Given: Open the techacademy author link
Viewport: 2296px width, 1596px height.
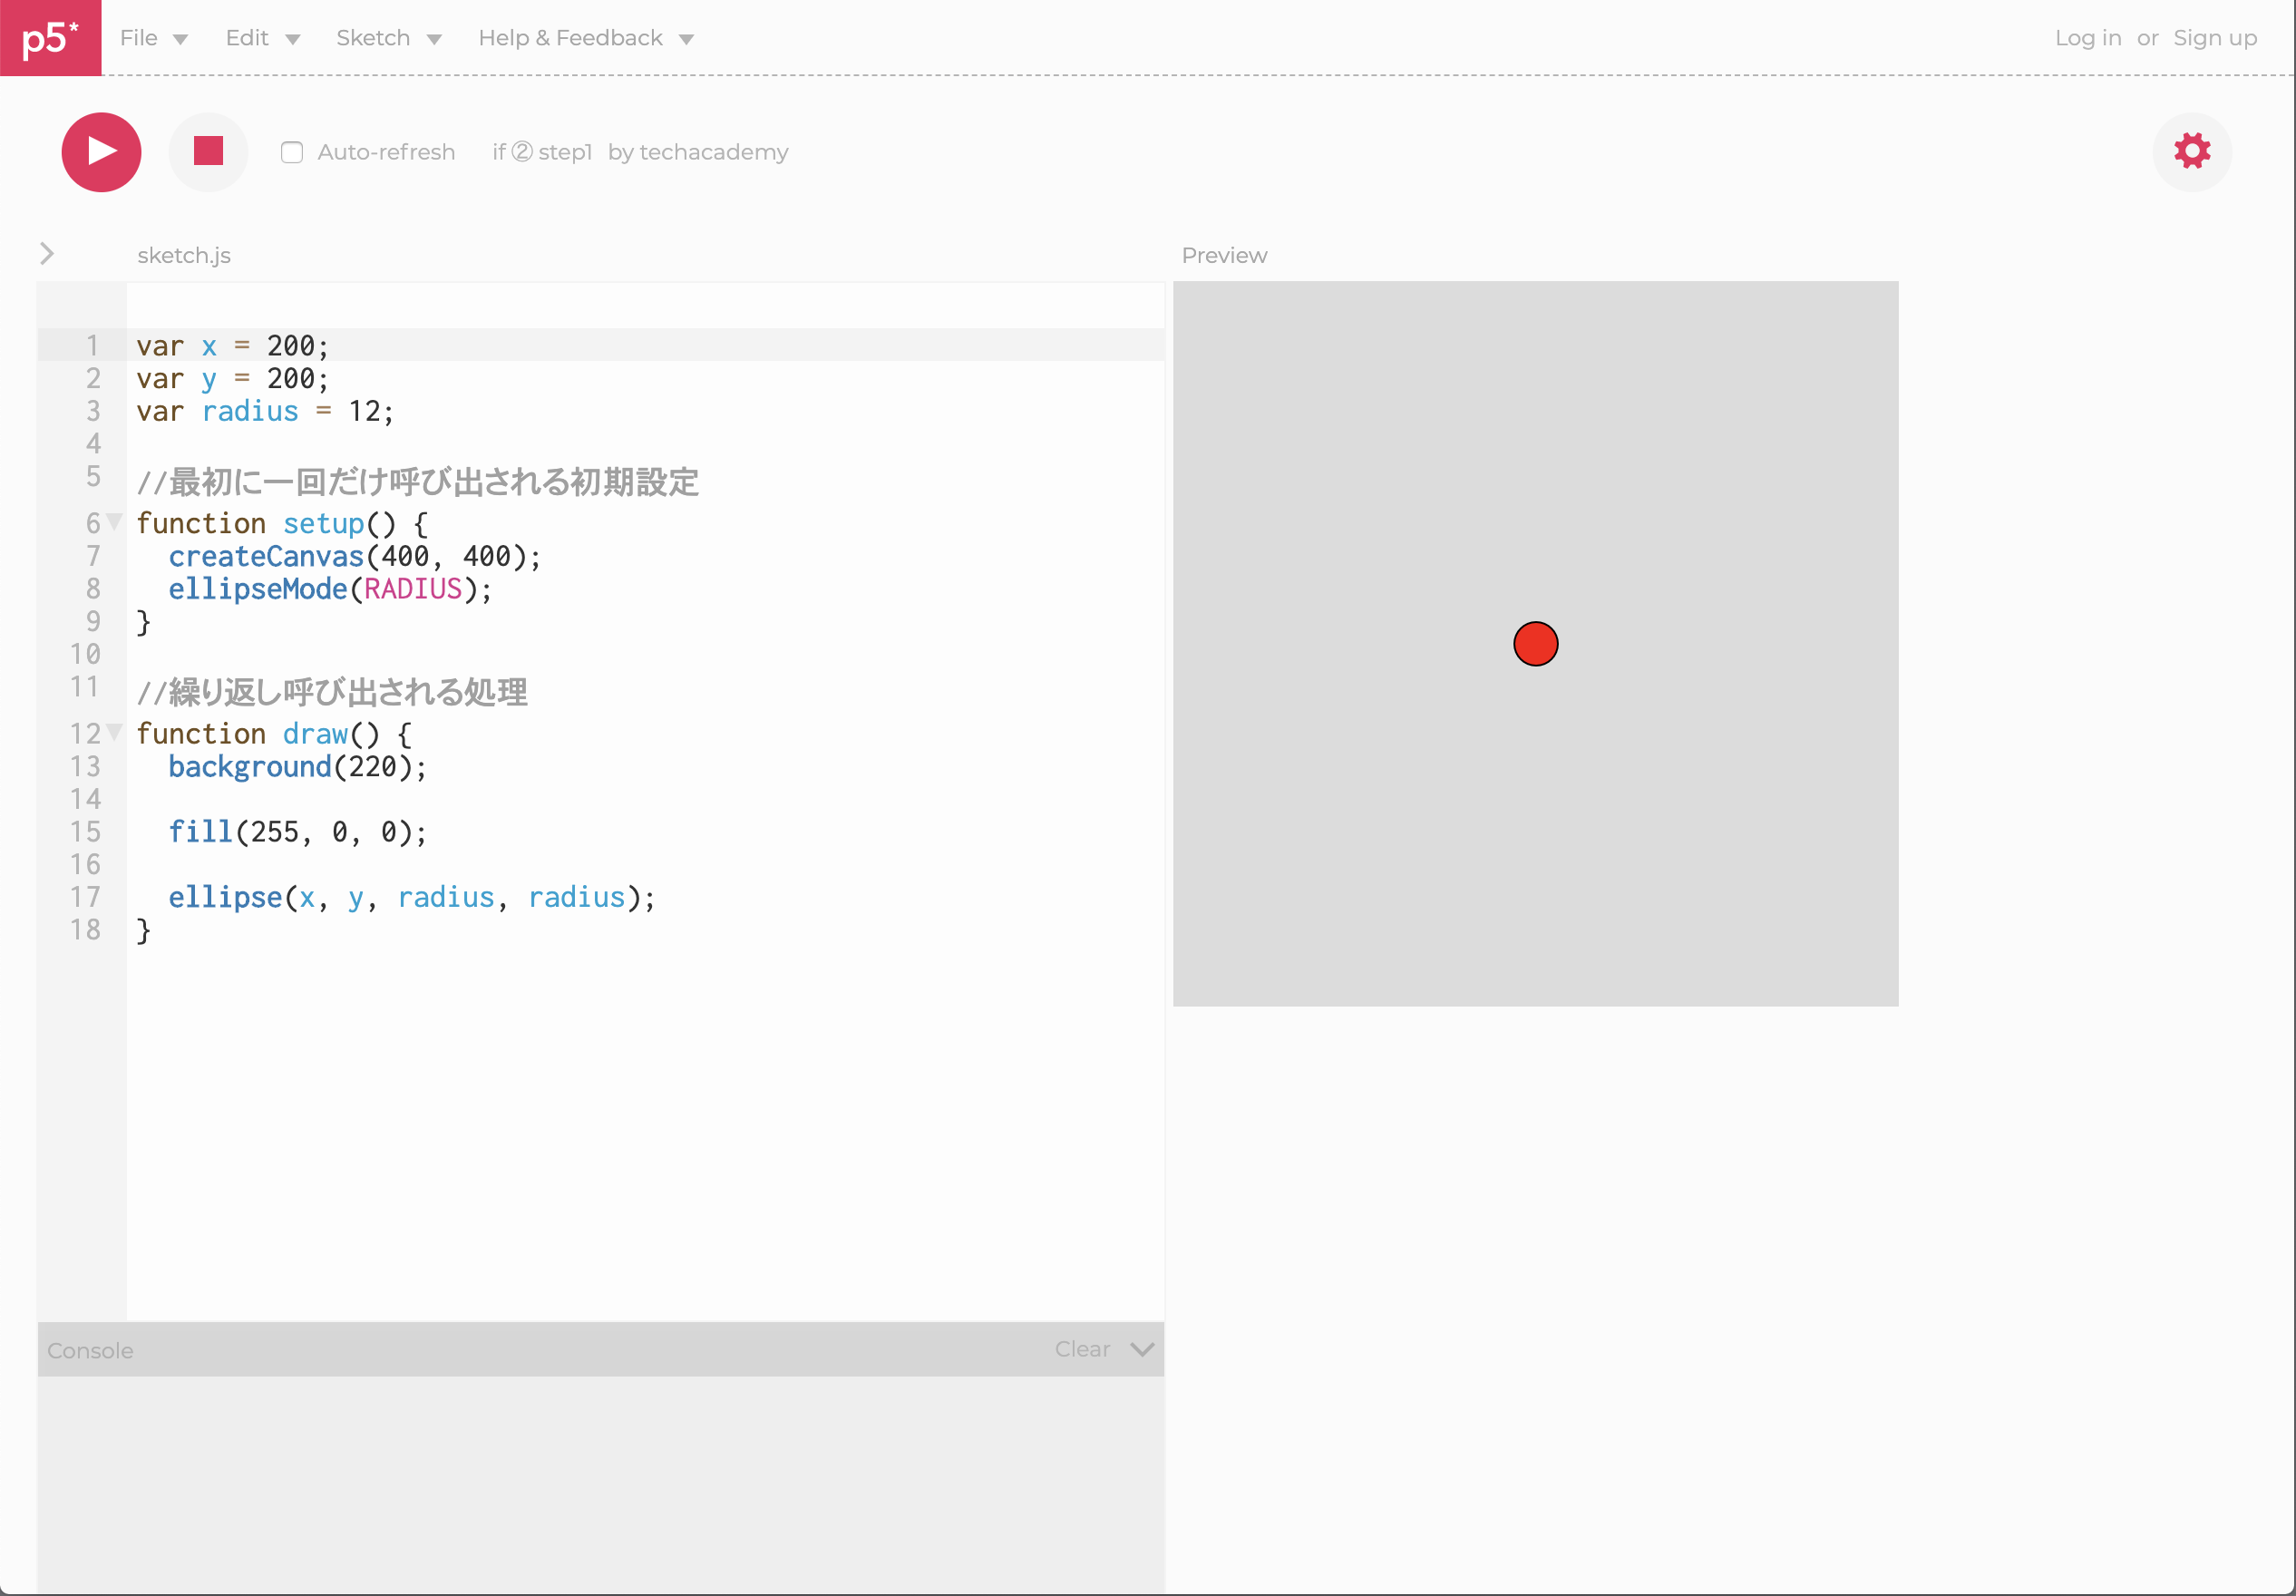Looking at the screenshot, I should pos(713,152).
